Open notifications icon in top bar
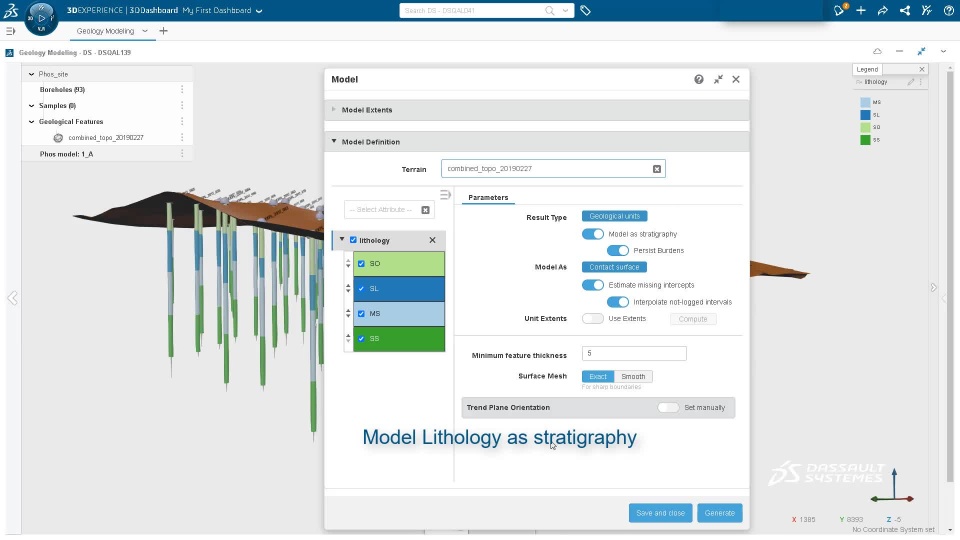Image resolution: width=960 pixels, height=540 pixels. 839,10
